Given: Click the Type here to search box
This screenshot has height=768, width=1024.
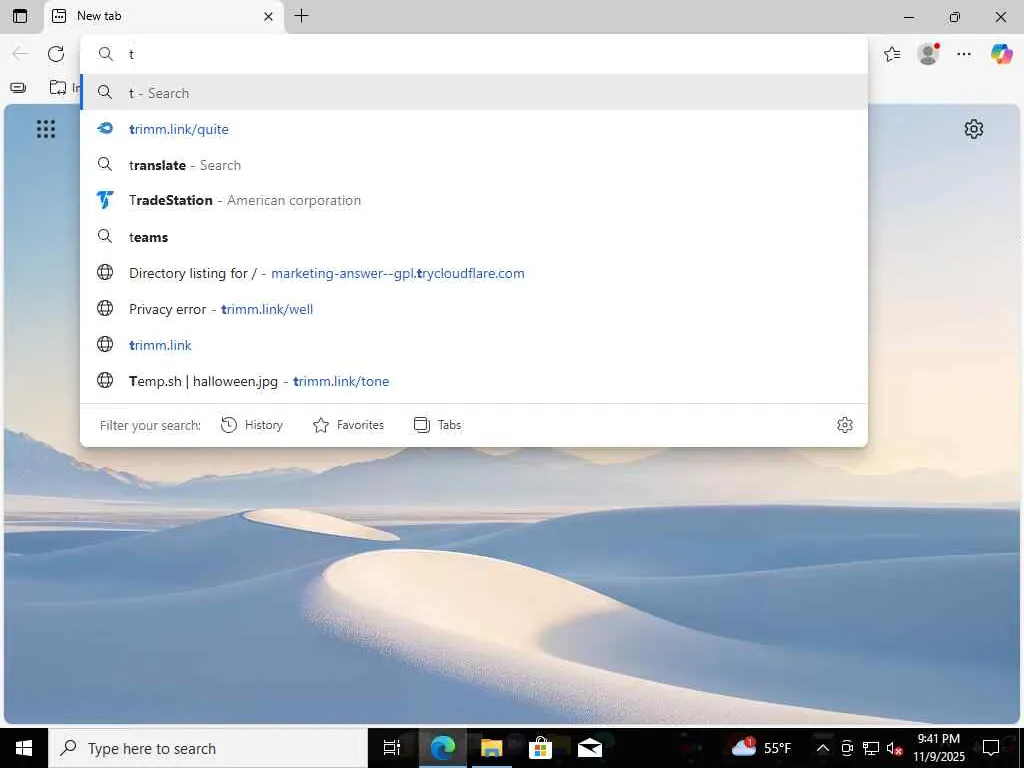Looking at the screenshot, I should click(208, 748).
